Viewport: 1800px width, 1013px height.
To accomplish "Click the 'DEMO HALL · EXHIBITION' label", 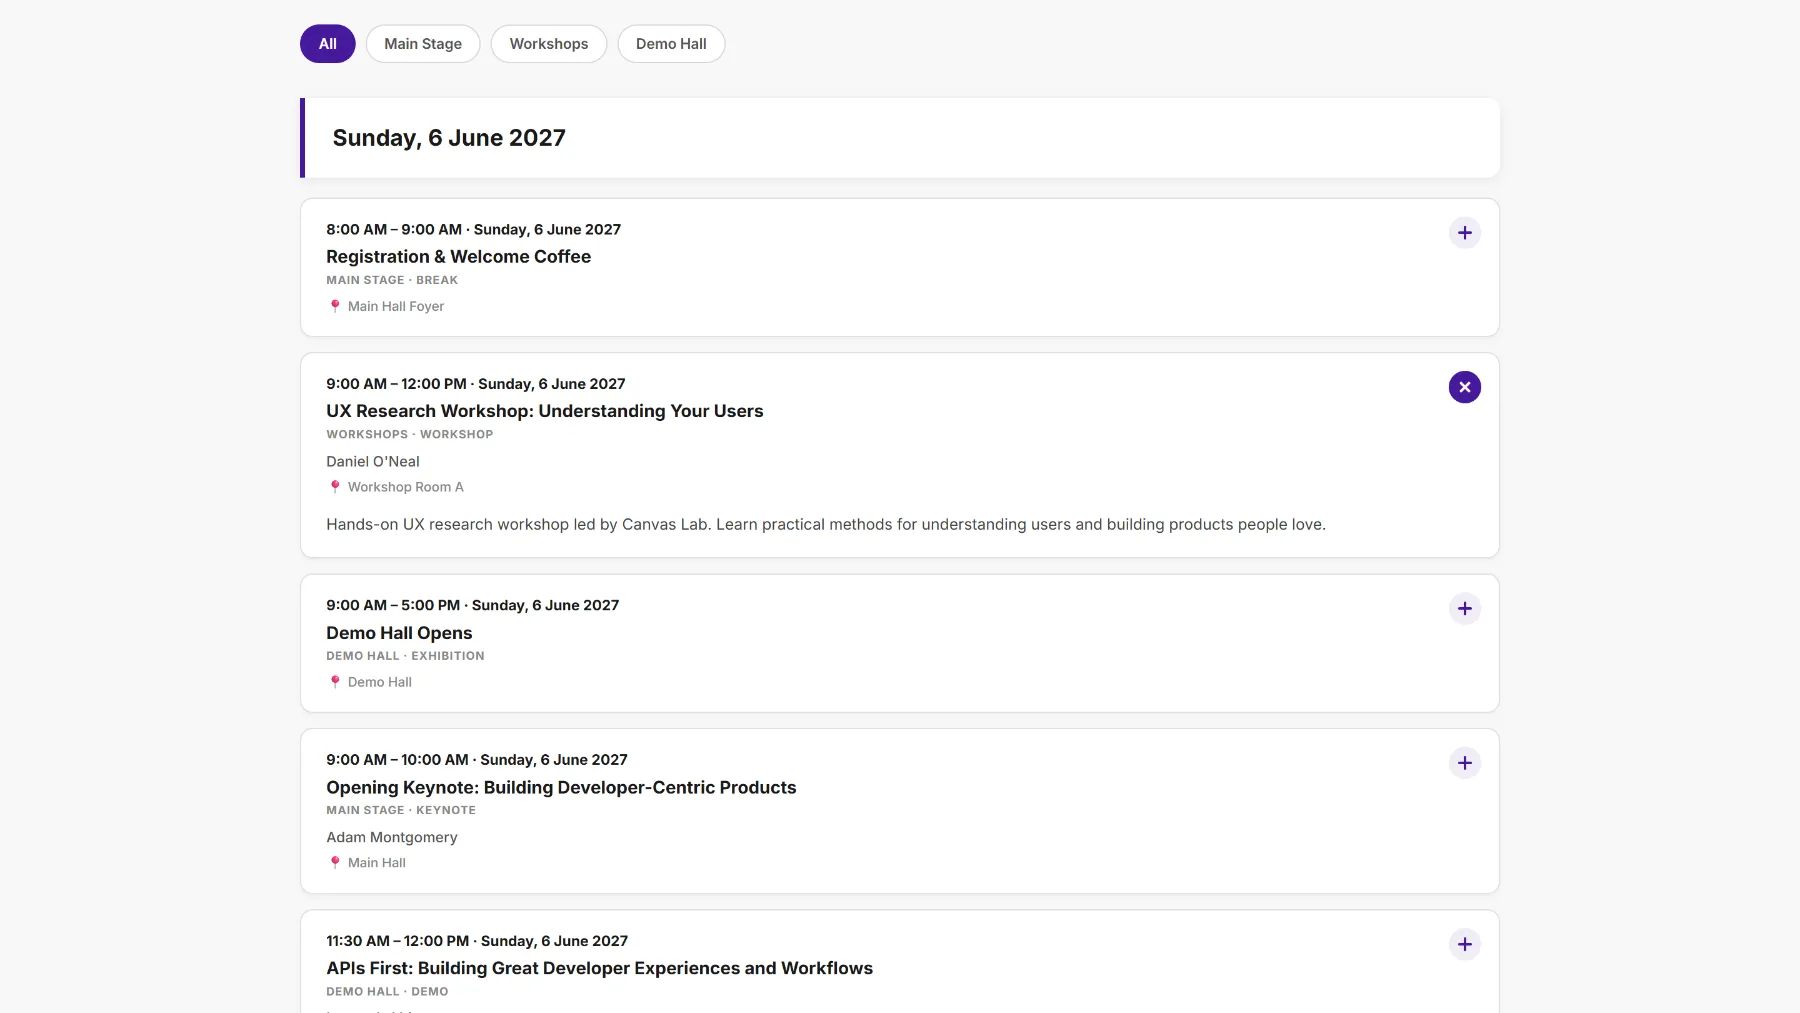I will pyautogui.click(x=405, y=656).
